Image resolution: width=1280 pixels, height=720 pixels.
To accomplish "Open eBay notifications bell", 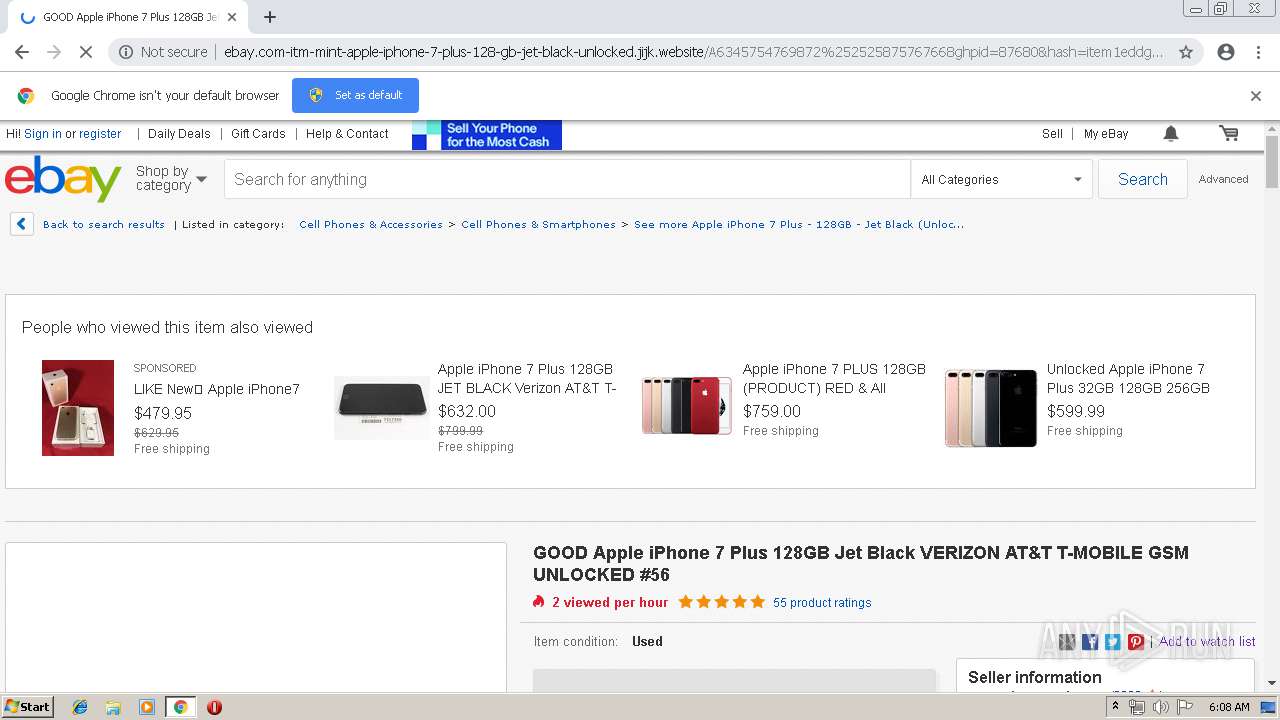I will (1171, 133).
